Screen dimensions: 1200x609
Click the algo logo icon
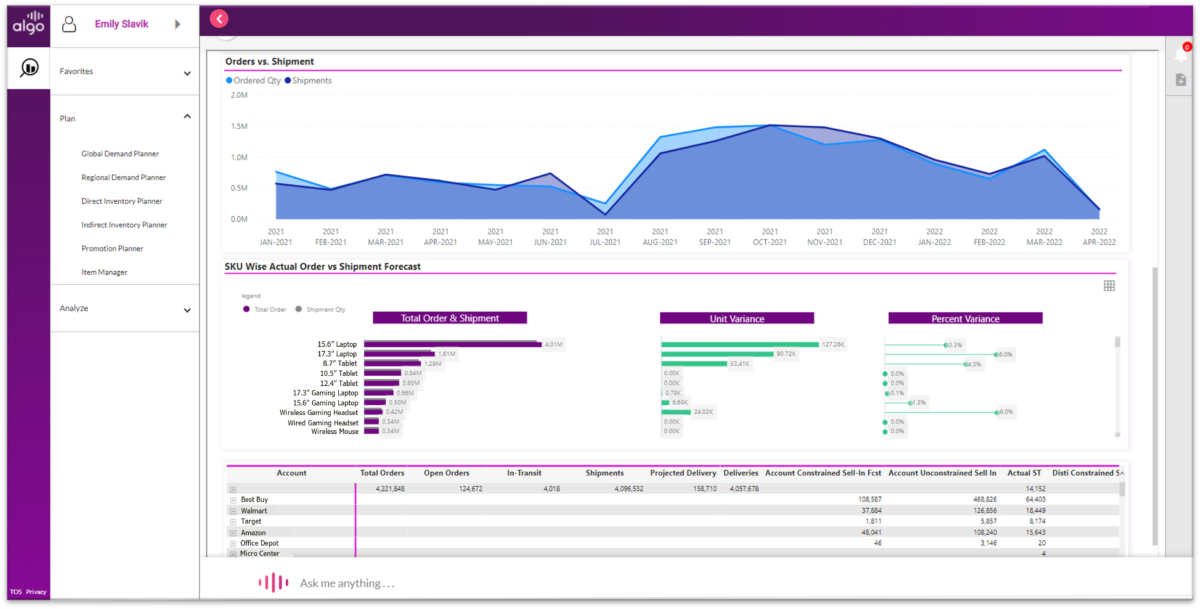[x=27, y=23]
